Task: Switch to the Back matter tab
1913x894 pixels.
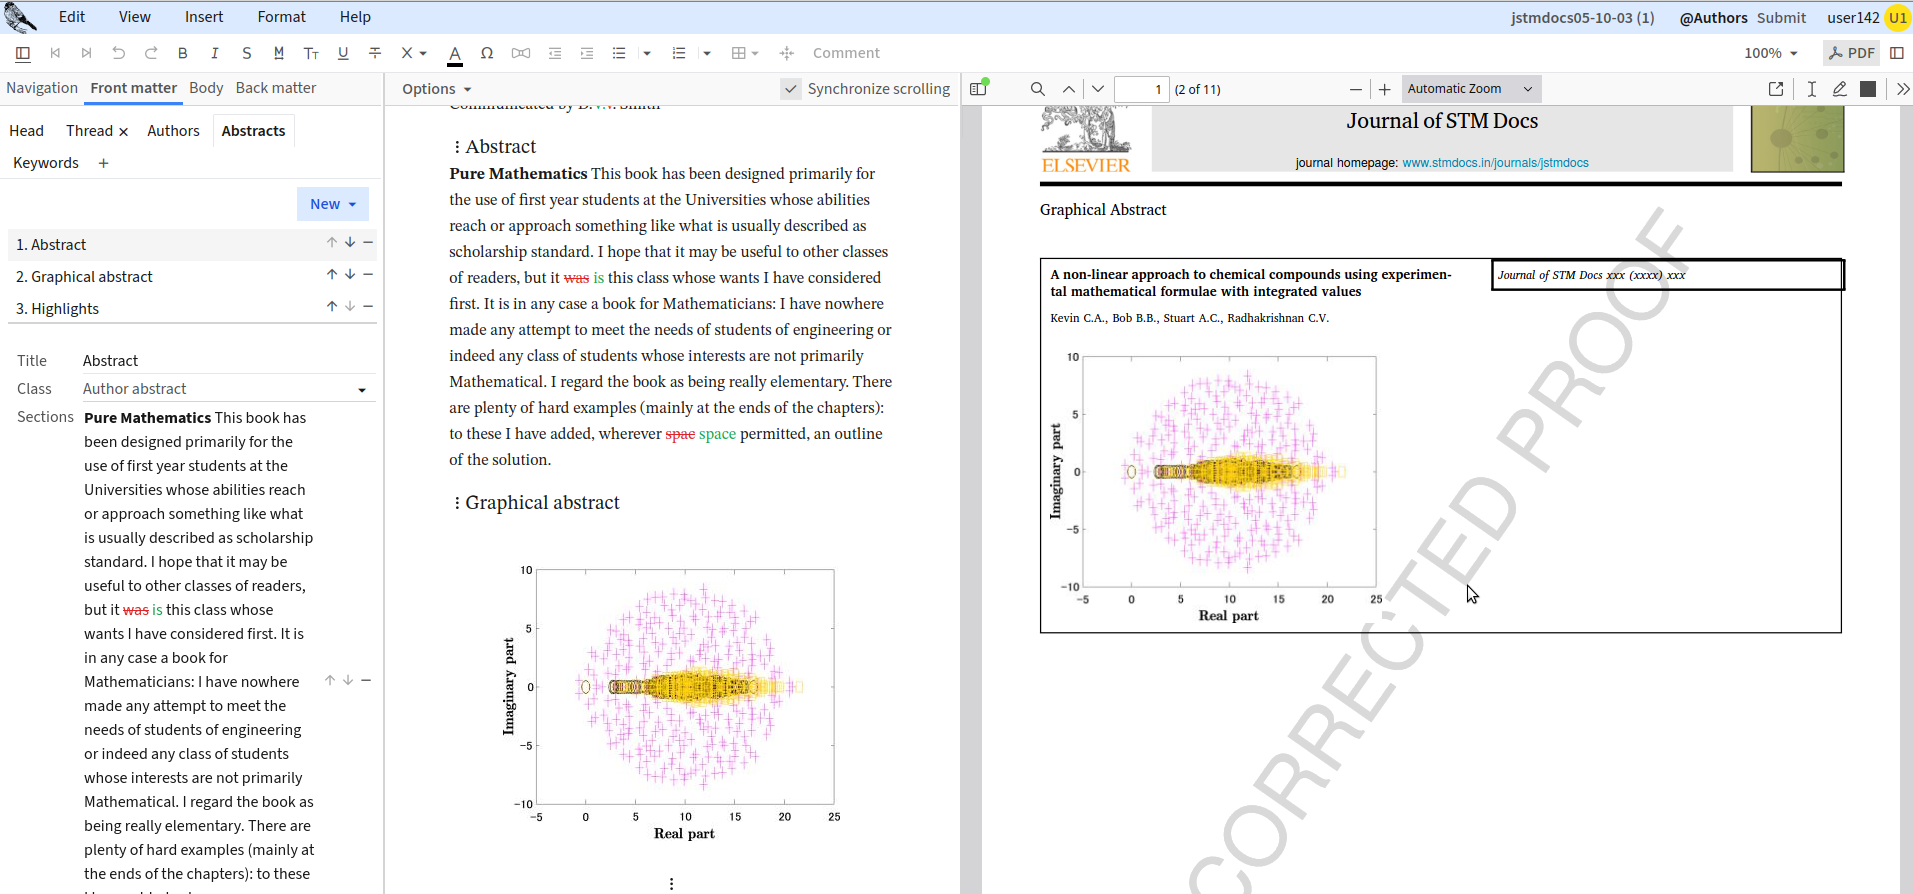Action: pos(275,88)
